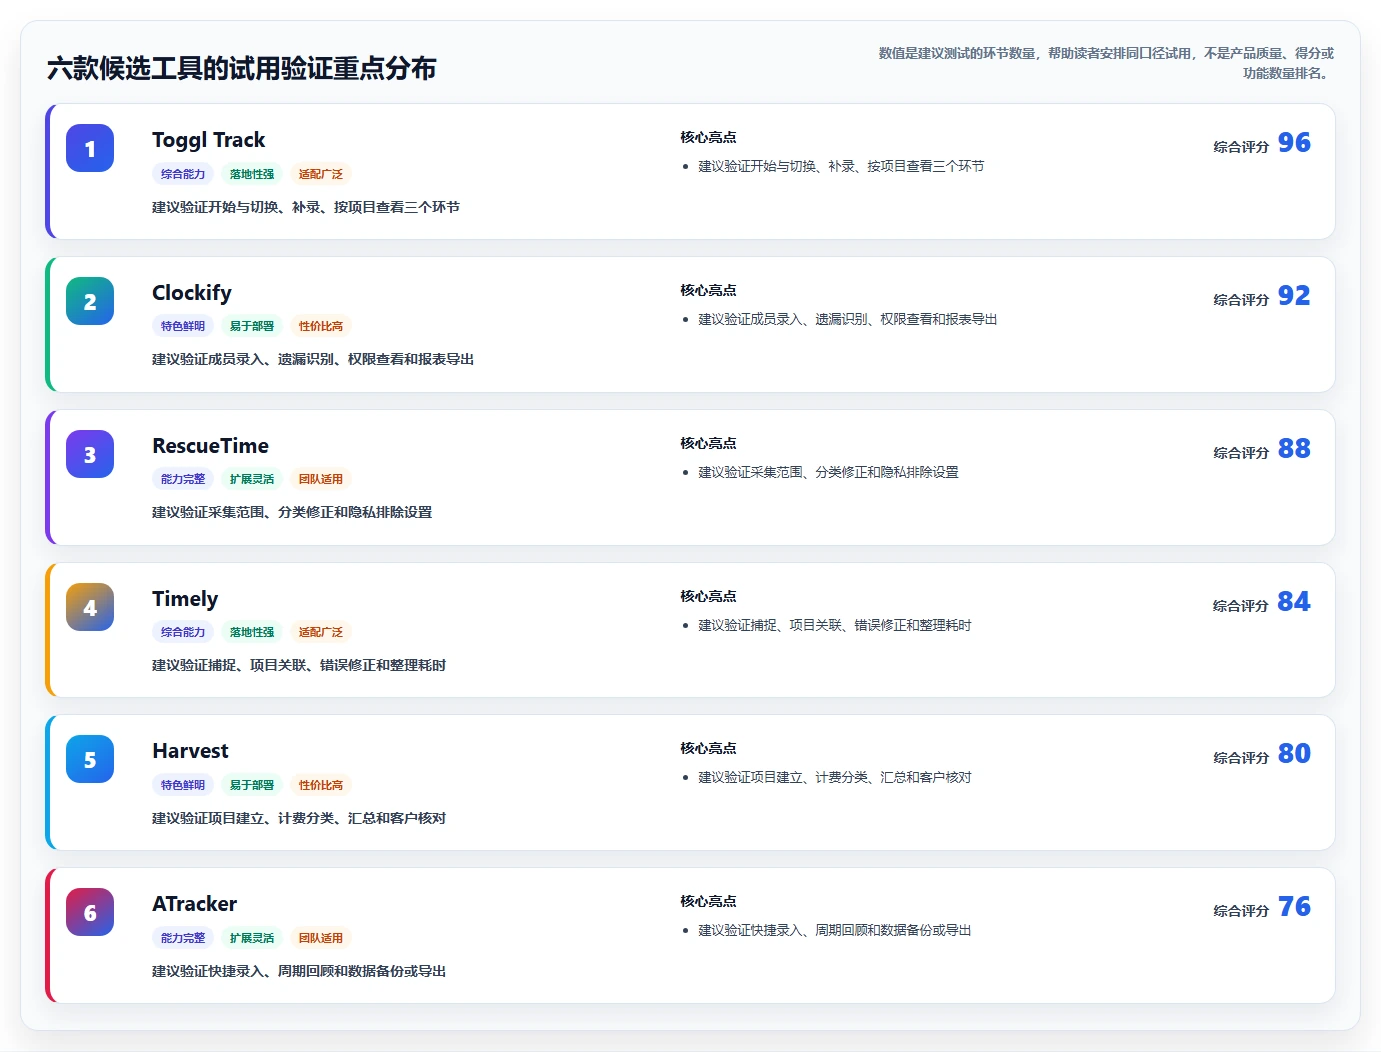Select 性价比高 tag under Clockify
Image resolution: width=1381 pixels, height=1052 pixels.
point(321,326)
